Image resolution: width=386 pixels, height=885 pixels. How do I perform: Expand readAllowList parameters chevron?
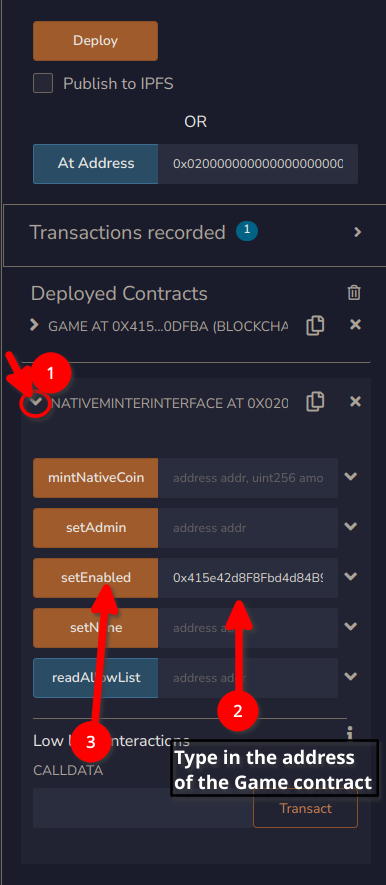[x=351, y=677]
